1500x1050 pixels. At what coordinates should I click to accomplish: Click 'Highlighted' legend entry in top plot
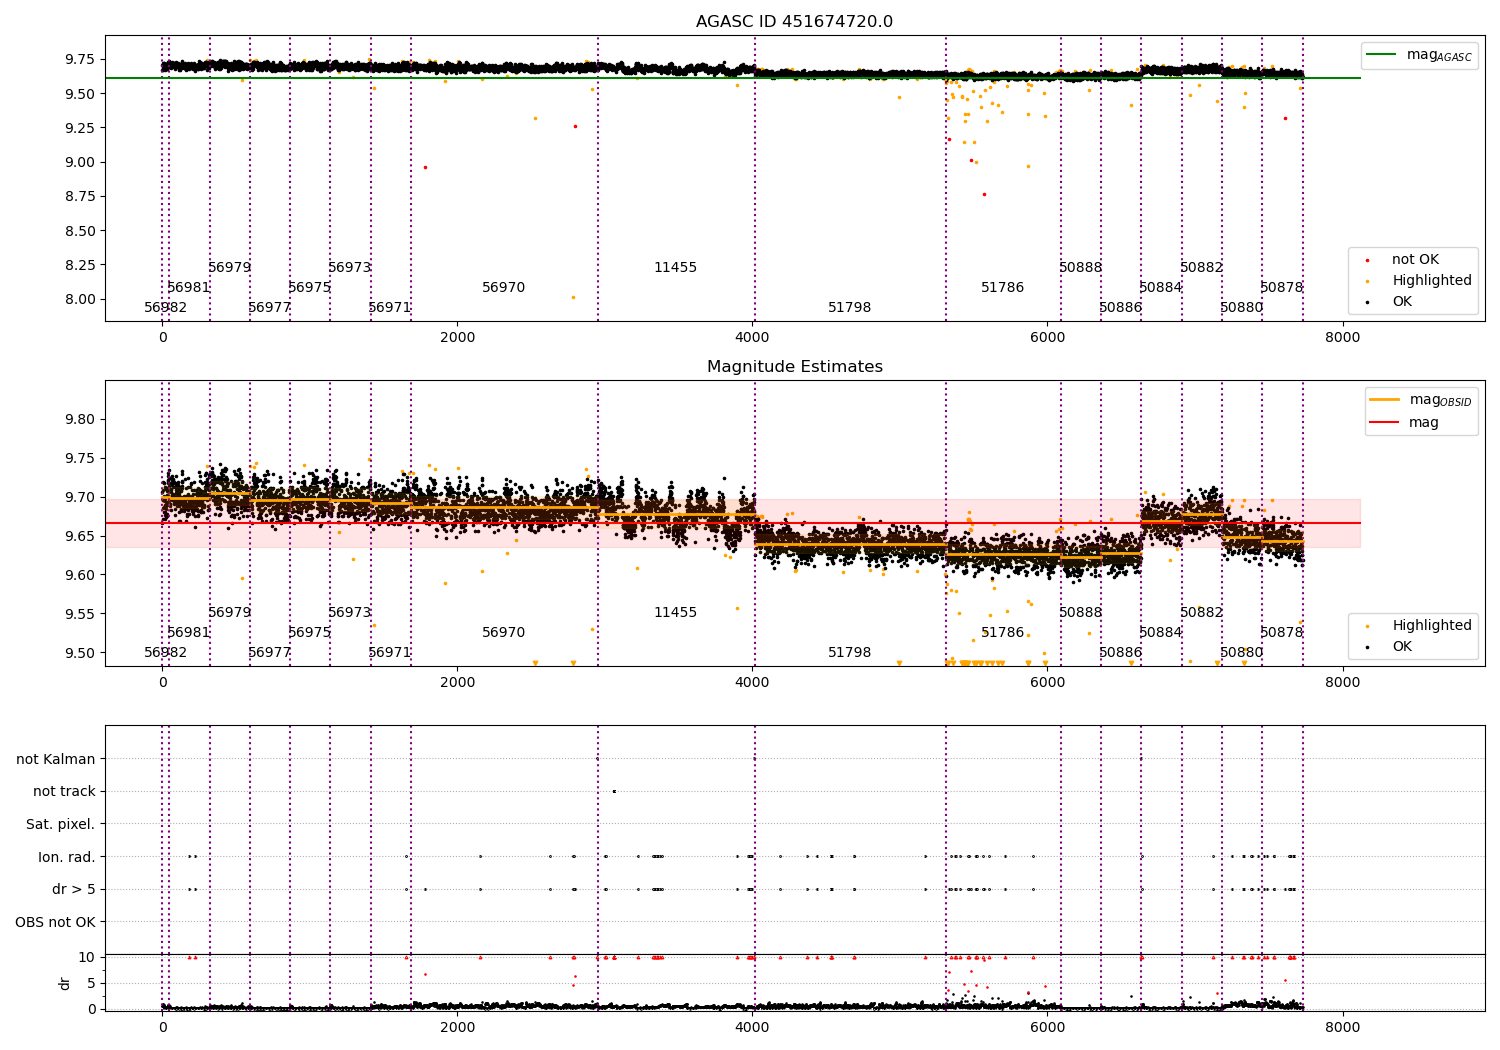coord(1419,281)
